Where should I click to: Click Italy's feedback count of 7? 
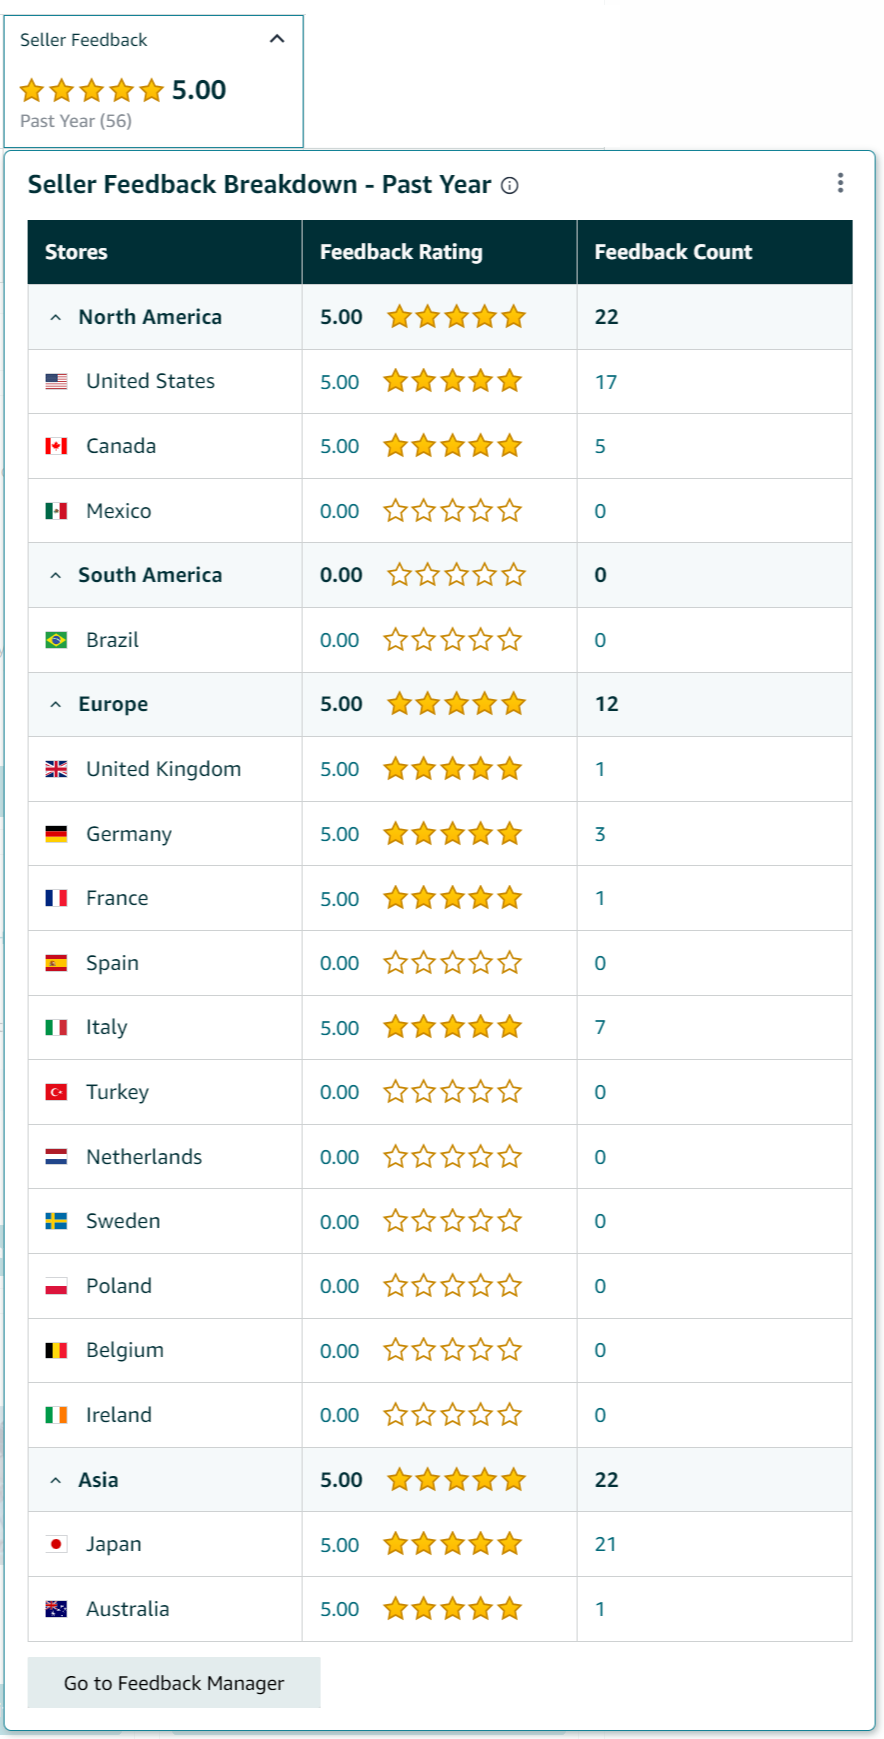(x=600, y=1027)
